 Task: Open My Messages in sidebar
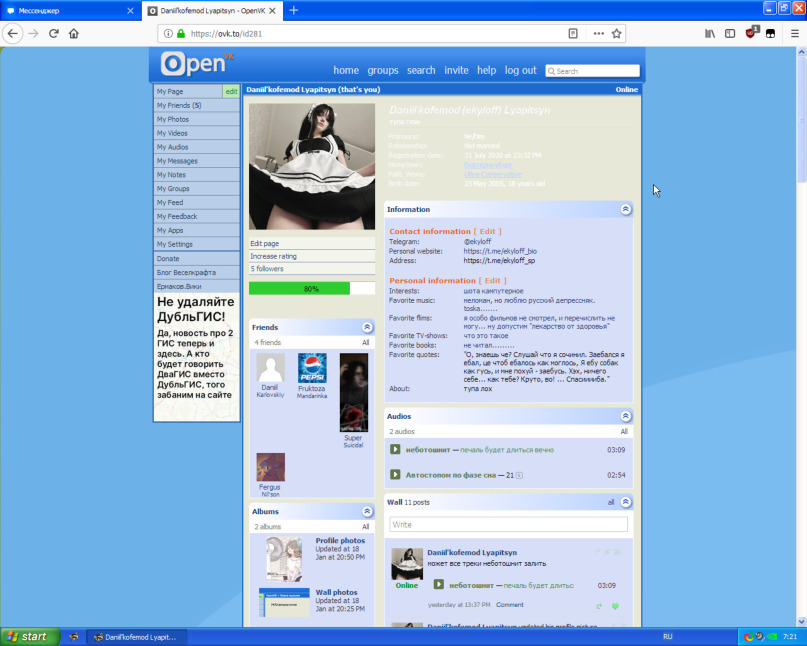coord(197,161)
